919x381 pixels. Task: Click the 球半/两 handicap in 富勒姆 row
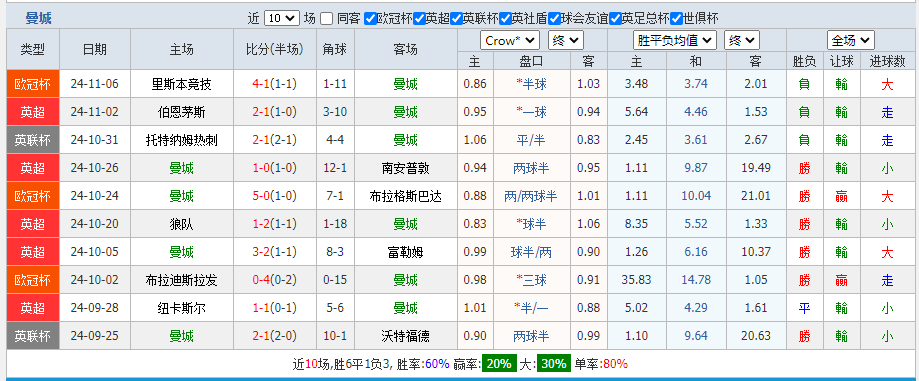point(531,252)
